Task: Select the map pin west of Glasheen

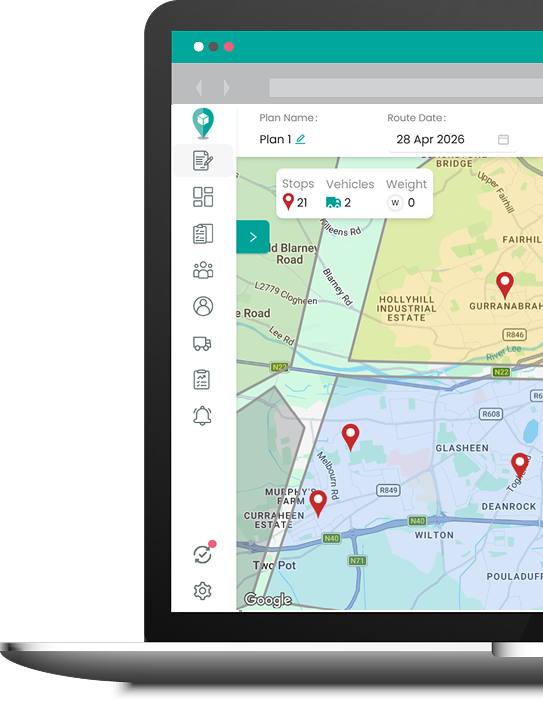Action: tap(350, 437)
